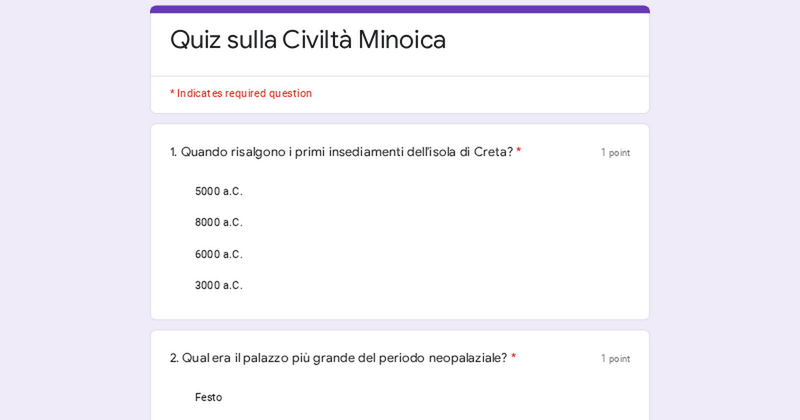Click the word "neopalaziale" in question 2
Viewport: 800px width, 420px height.
pos(467,358)
